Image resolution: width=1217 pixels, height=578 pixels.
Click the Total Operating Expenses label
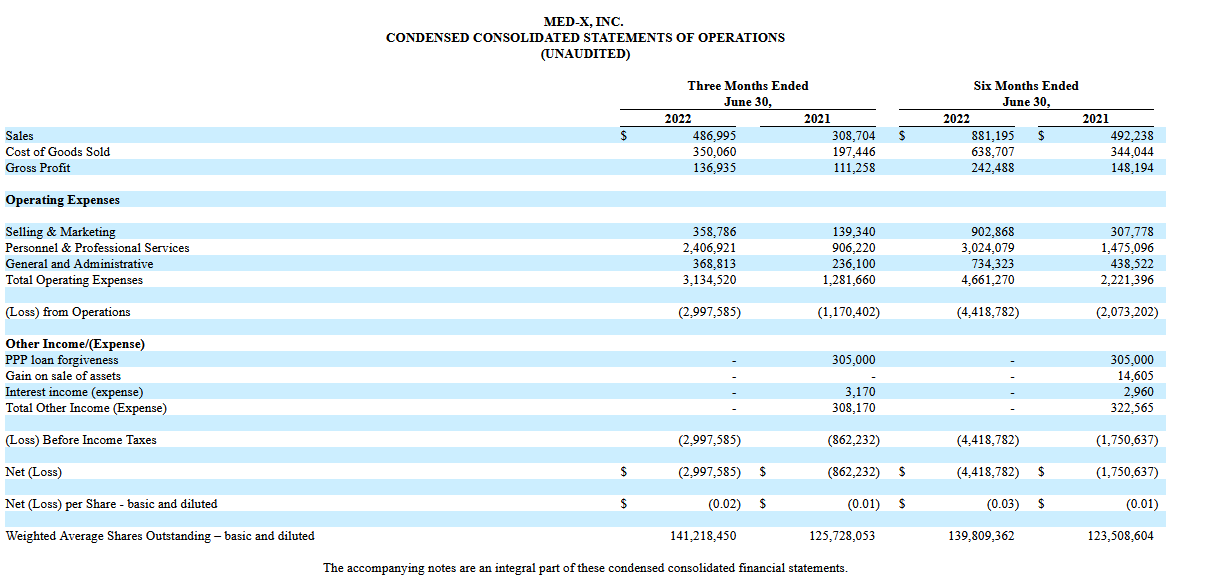74,280
